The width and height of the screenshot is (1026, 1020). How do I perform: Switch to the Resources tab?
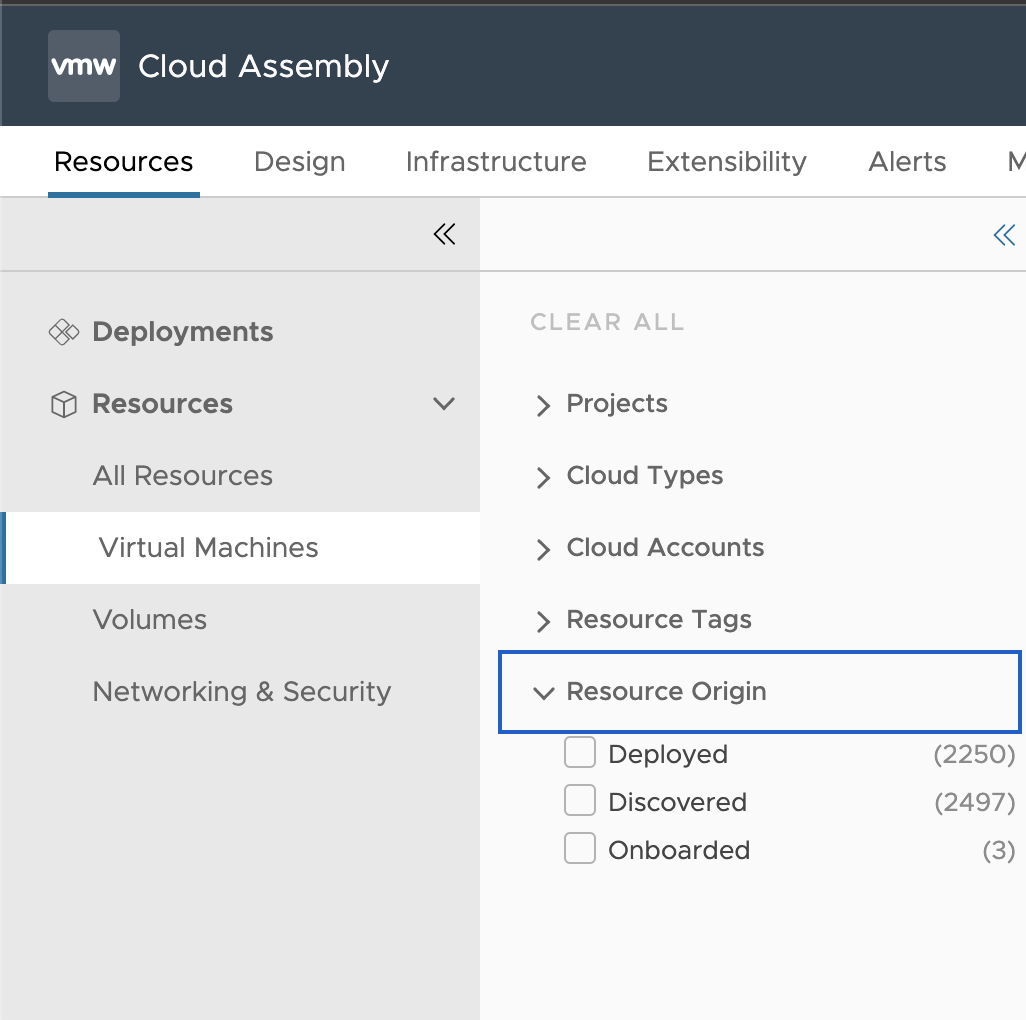click(124, 162)
